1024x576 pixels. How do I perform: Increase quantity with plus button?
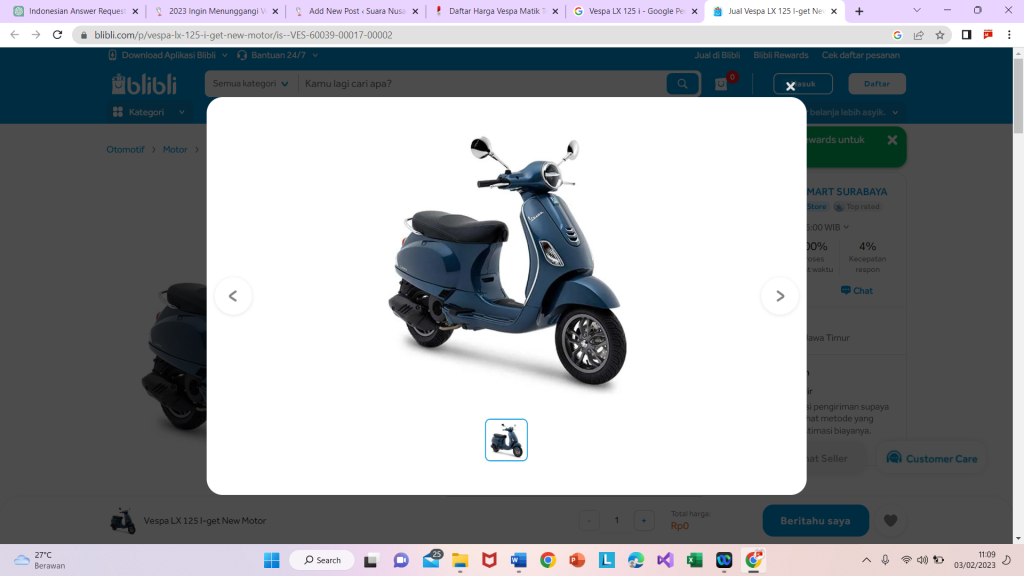click(643, 520)
